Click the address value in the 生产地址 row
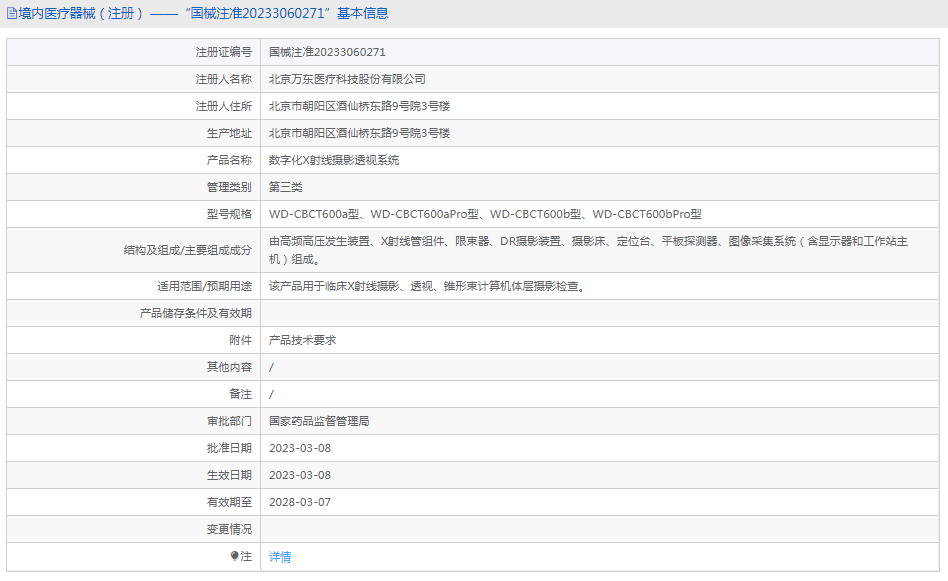This screenshot has height=581, width=948. pyautogui.click(x=359, y=133)
